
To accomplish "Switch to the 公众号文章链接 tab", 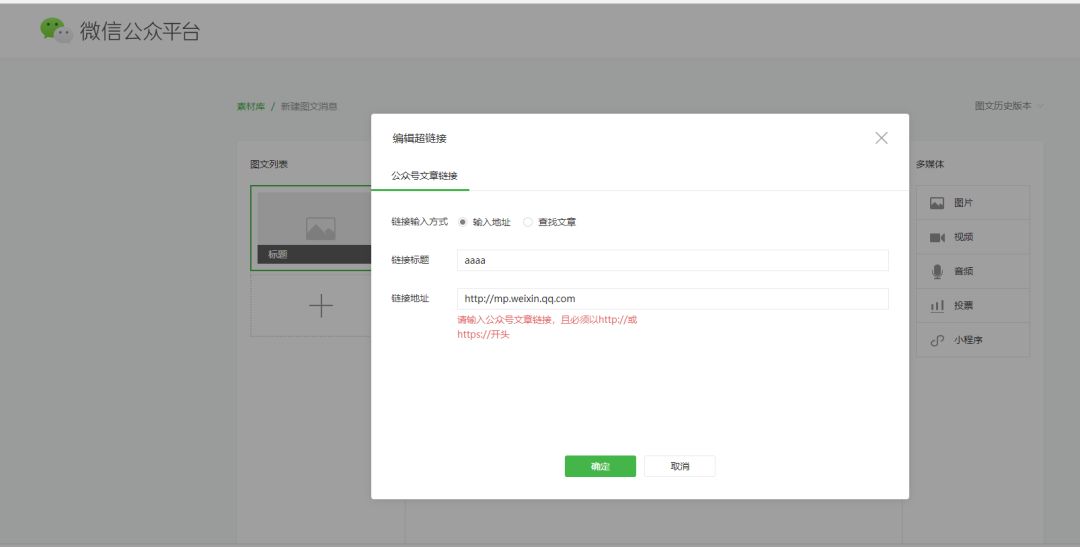I will click(424, 176).
